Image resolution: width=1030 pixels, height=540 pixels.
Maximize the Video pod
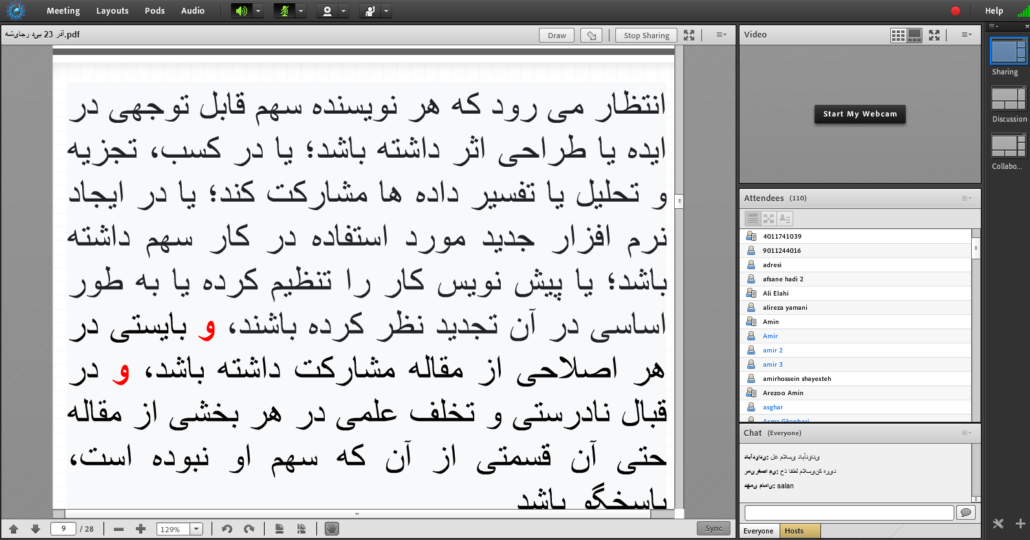934,35
